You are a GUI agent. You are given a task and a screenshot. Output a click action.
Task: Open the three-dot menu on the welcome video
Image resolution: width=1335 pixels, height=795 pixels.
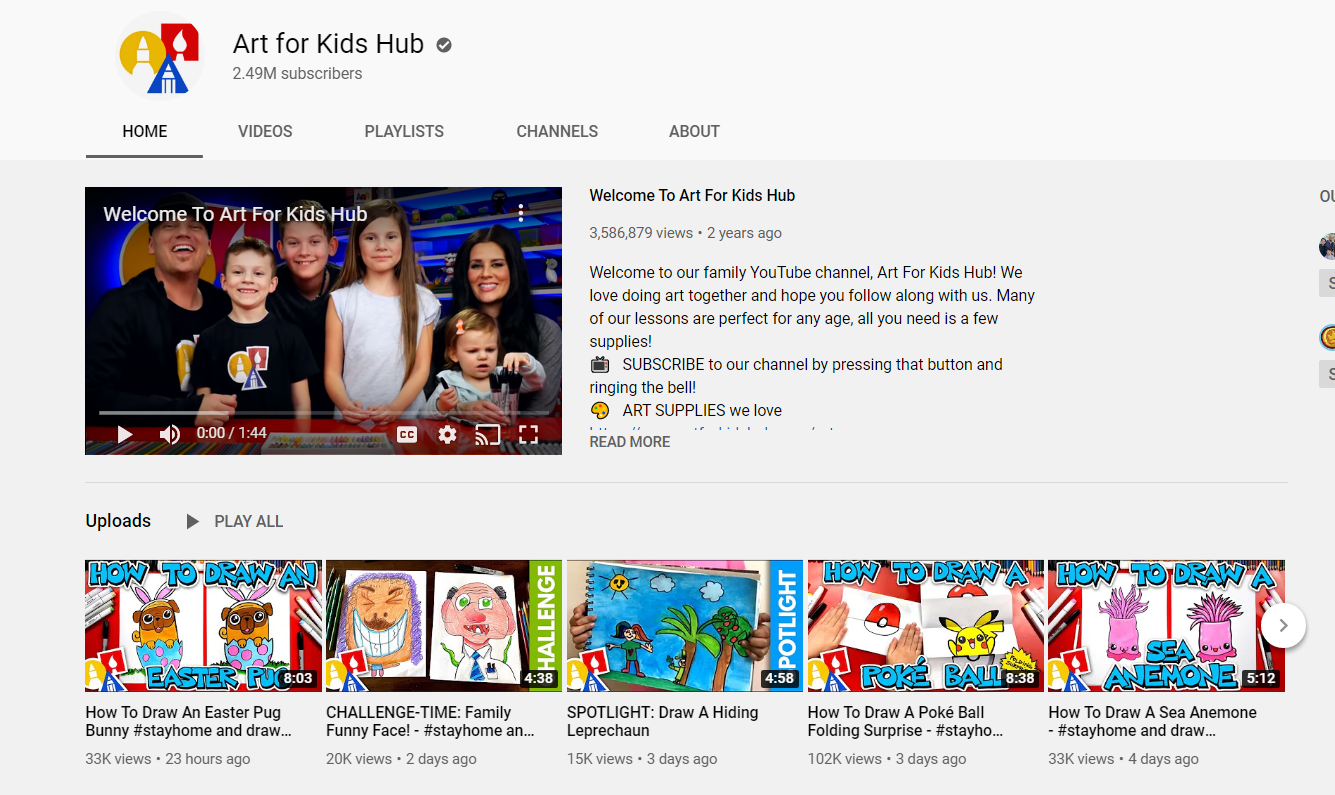(x=521, y=212)
